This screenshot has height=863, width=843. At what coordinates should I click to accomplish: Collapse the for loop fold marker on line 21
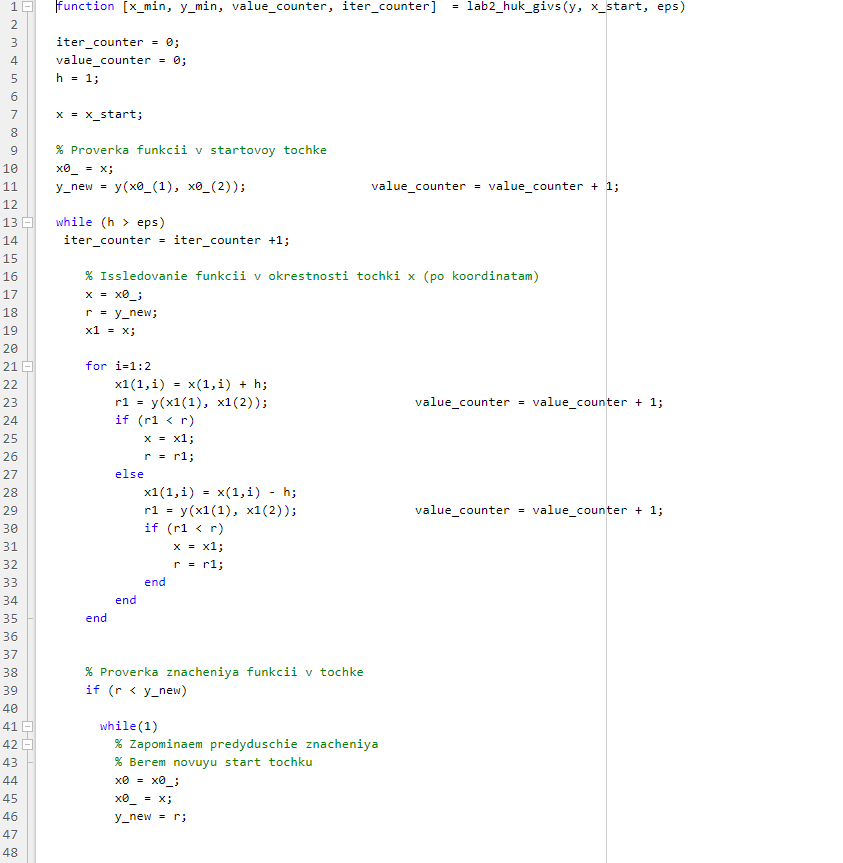(x=27, y=366)
